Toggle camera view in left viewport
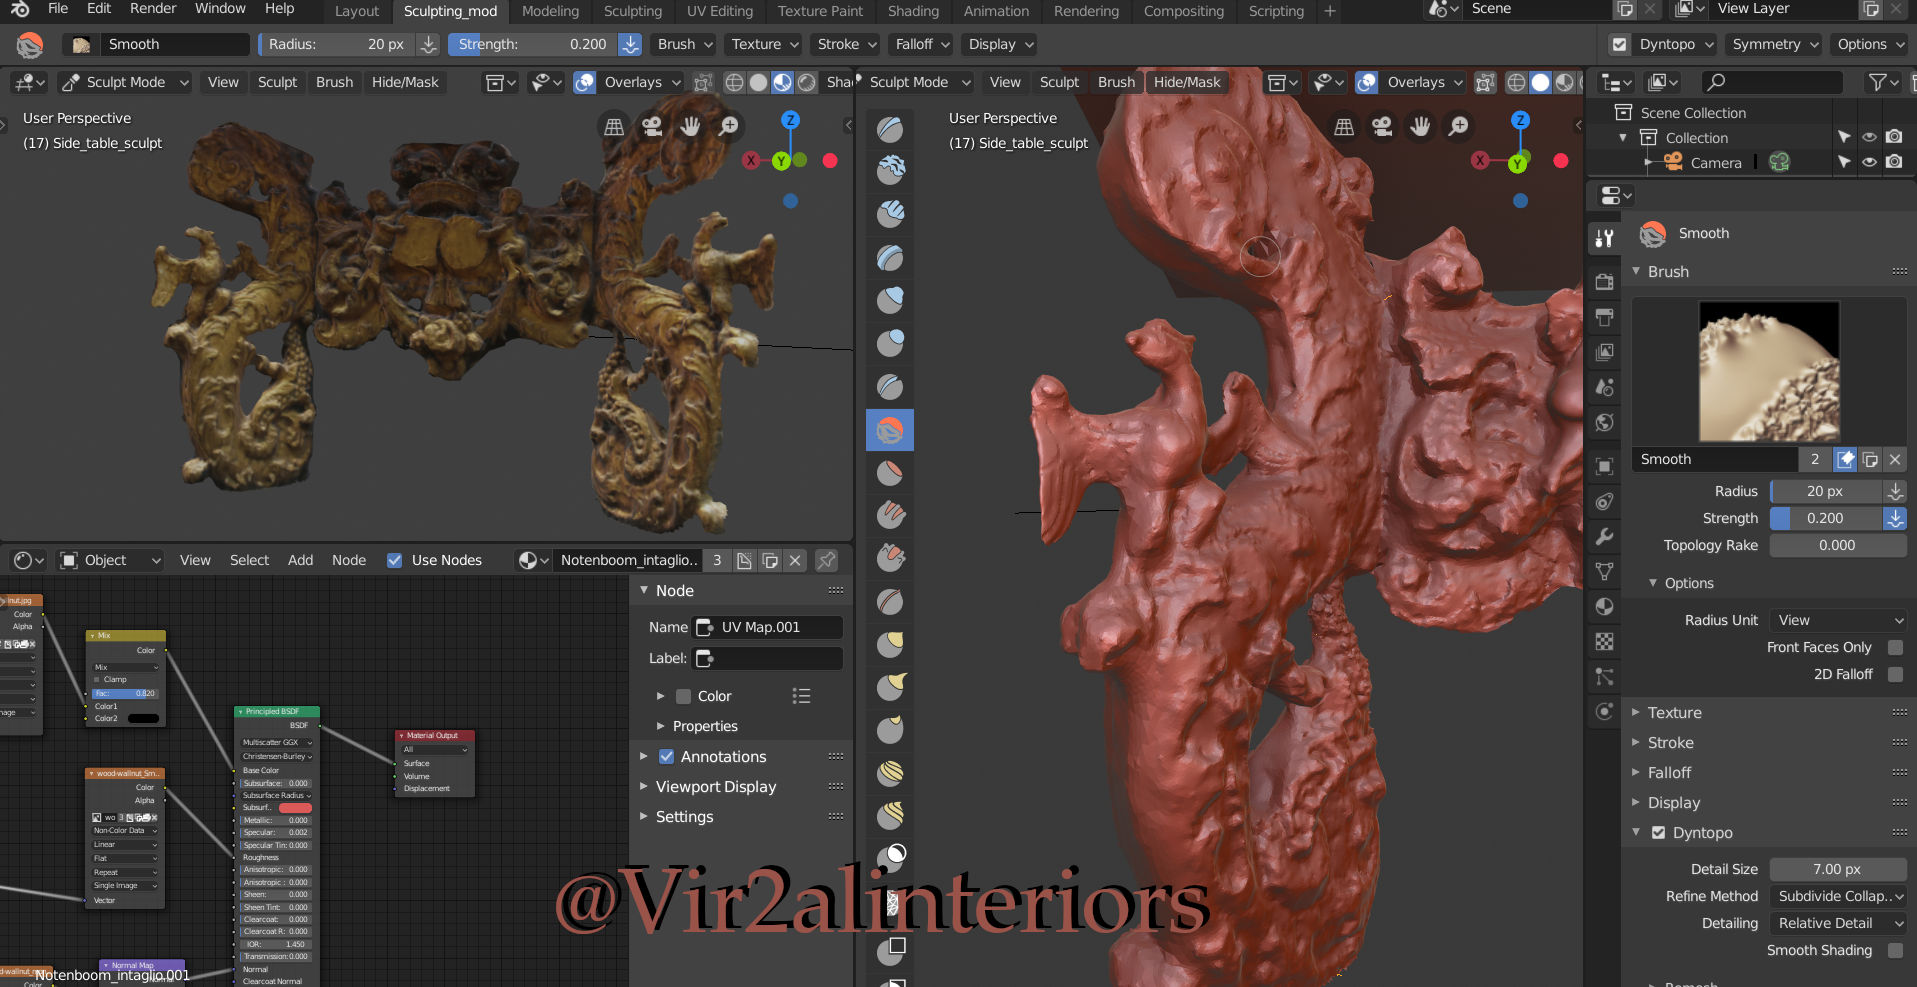This screenshot has width=1917, height=987. coord(652,126)
